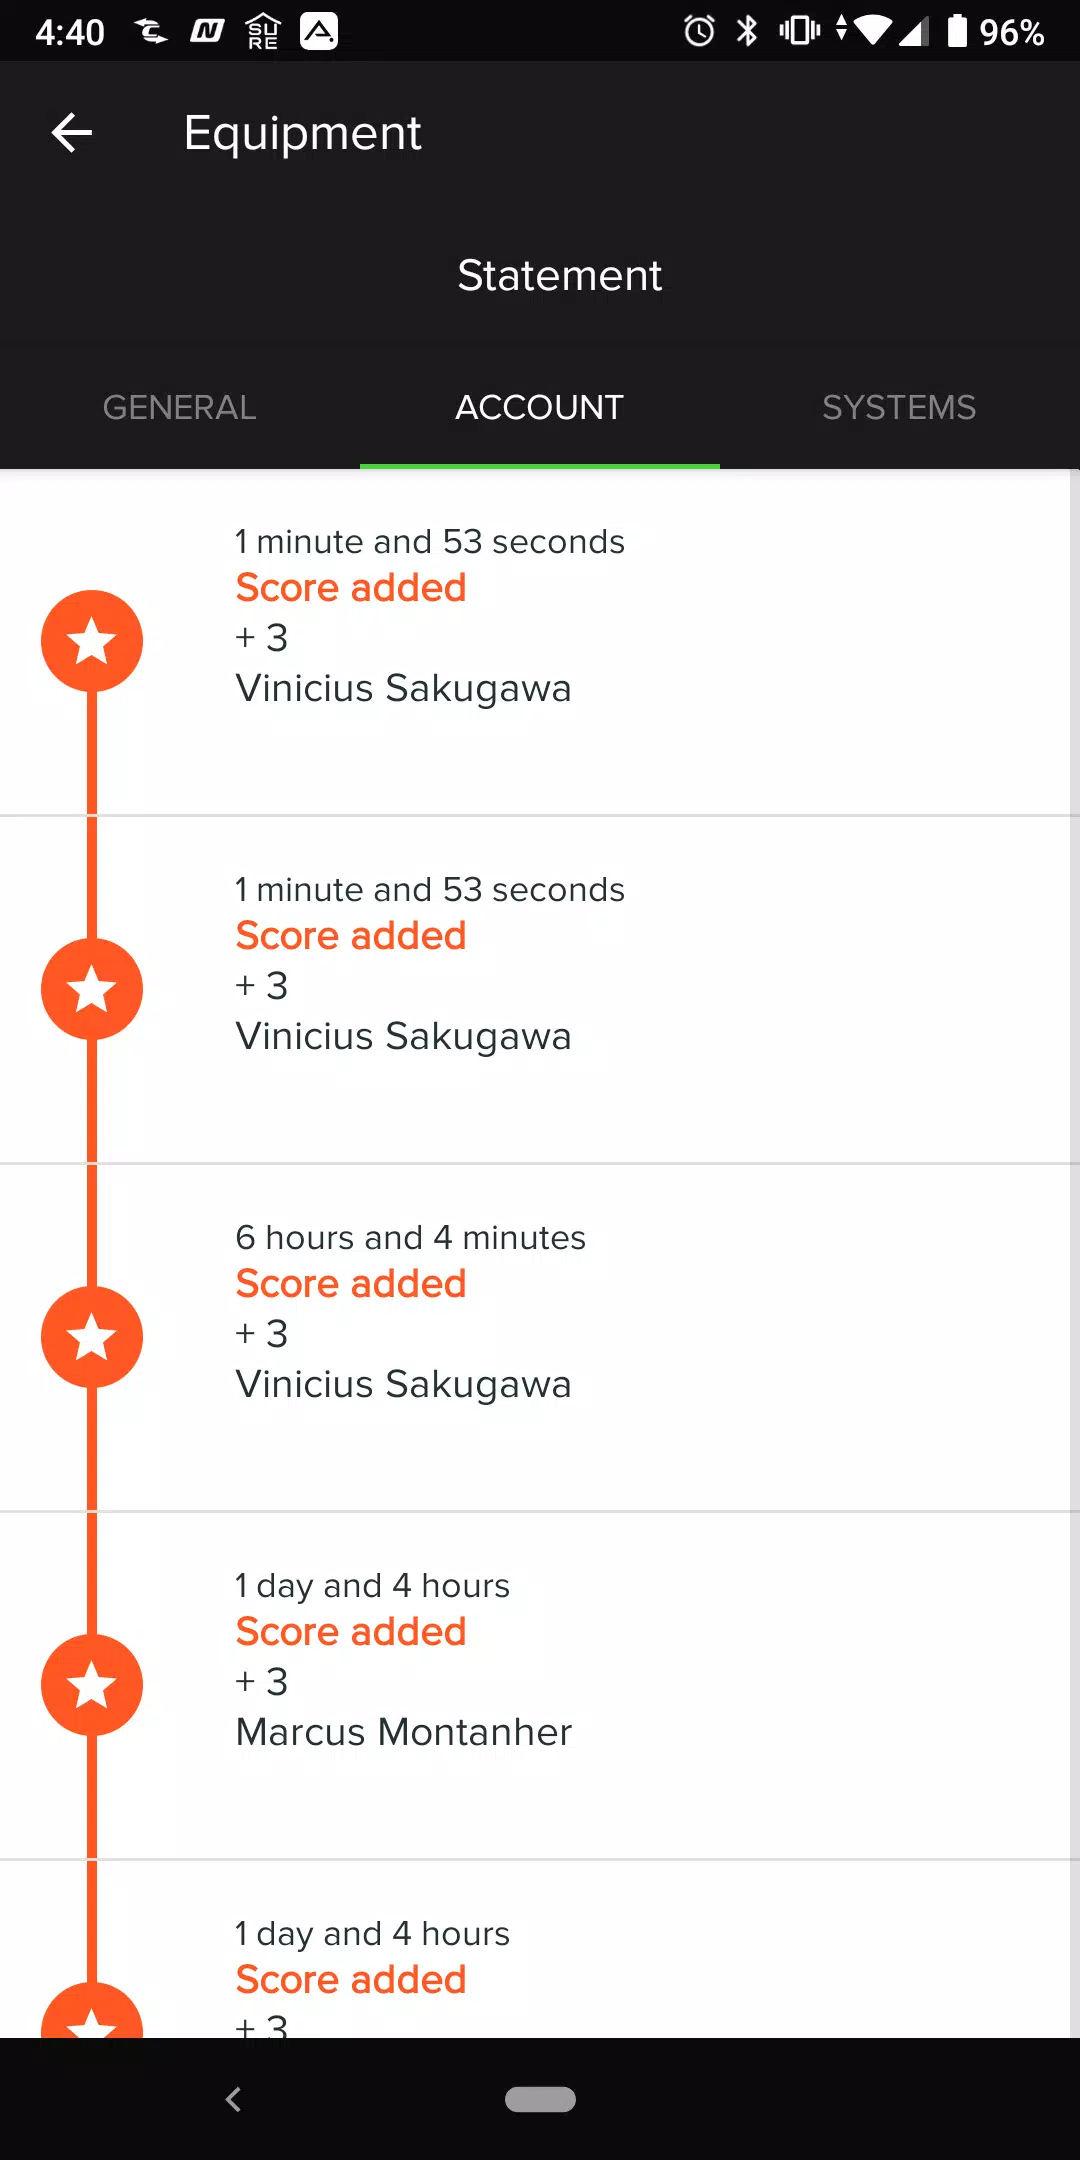Tap the star icon of the second score entry
Screen dimensions: 1080x2160
coord(92,989)
